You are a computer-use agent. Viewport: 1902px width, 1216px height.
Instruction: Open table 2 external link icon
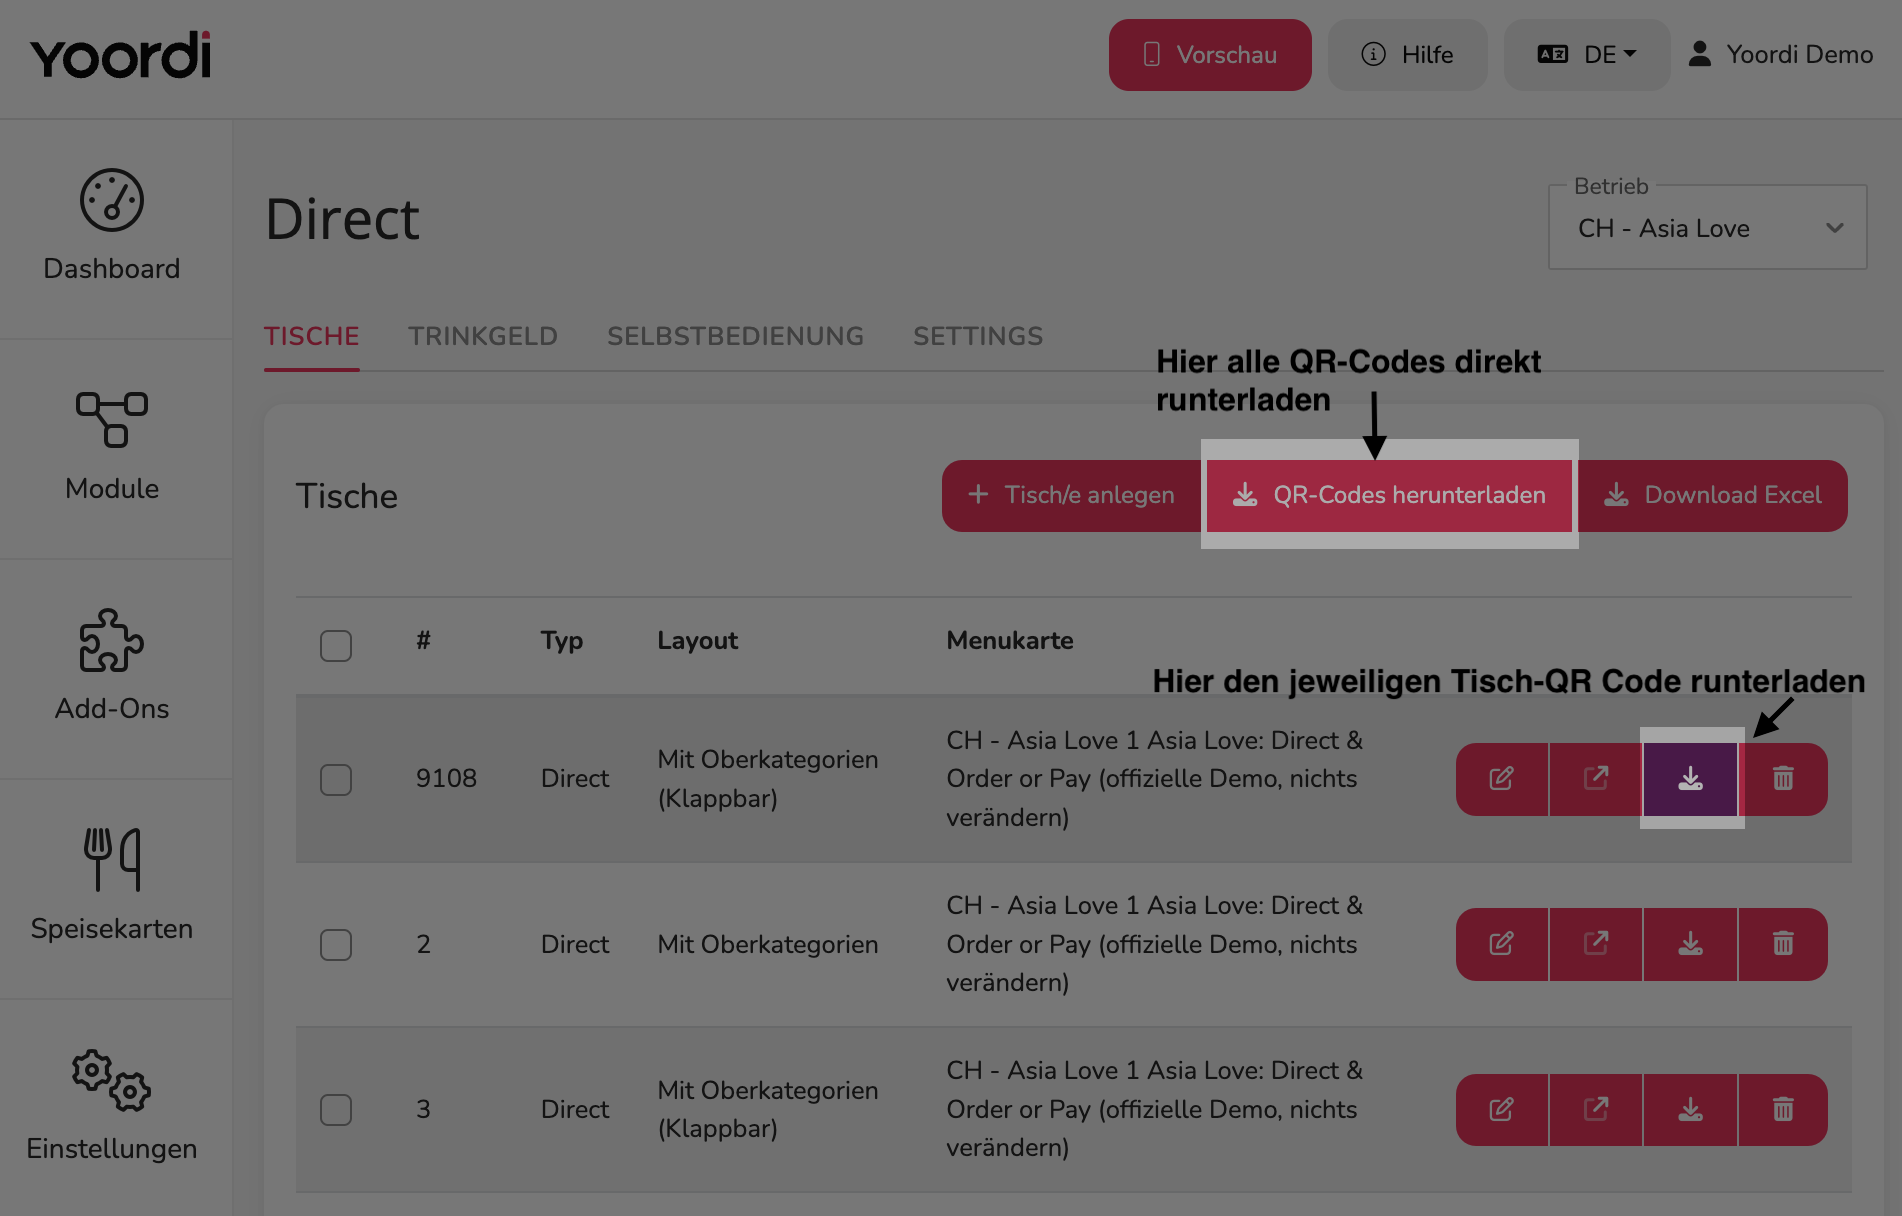tap(1596, 944)
